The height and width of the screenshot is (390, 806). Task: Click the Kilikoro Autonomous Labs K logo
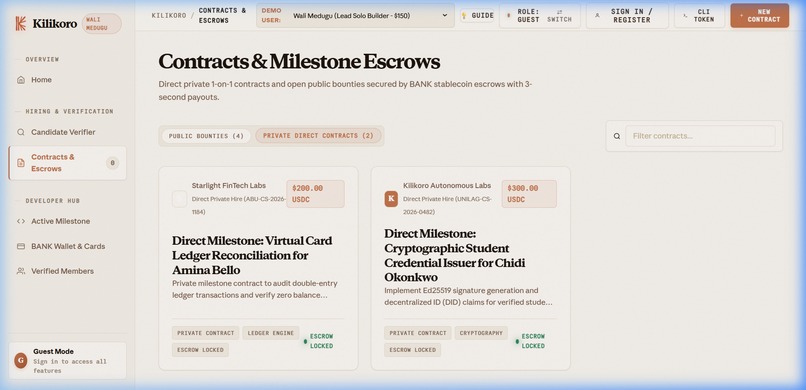click(x=391, y=198)
